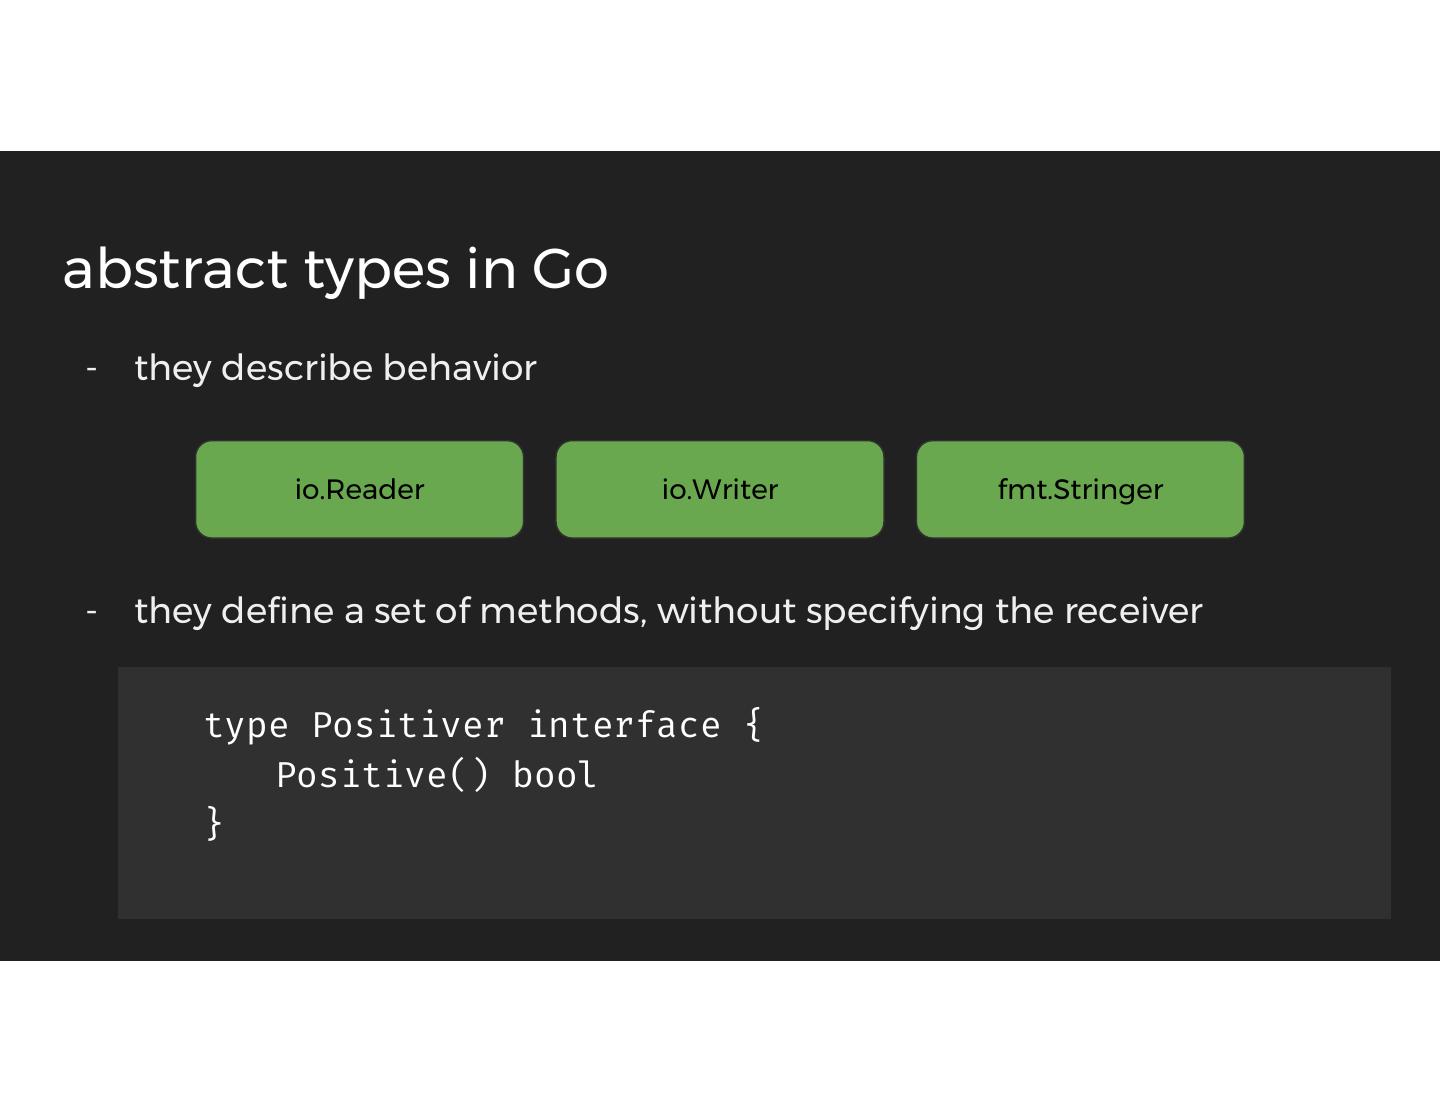Screen dimensions: 1440x1113
Task: Click the word "methods," in second bullet
Action: pos(563,611)
